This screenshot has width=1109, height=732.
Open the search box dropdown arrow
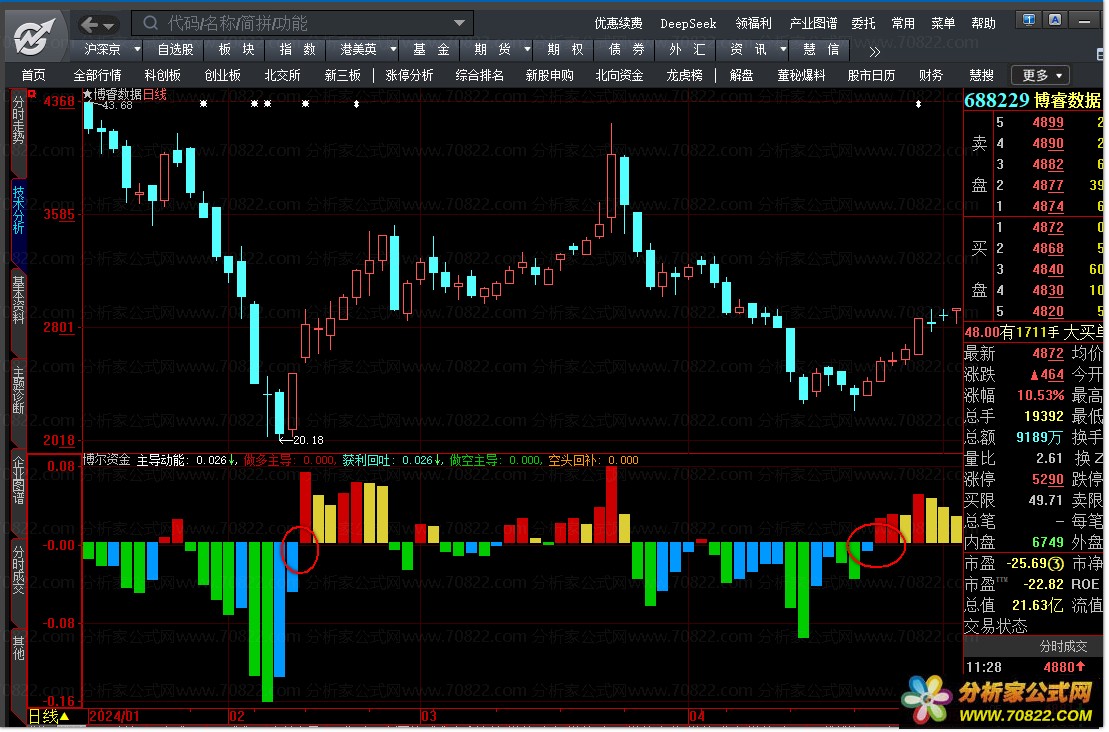pyautogui.click(x=460, y=23)
